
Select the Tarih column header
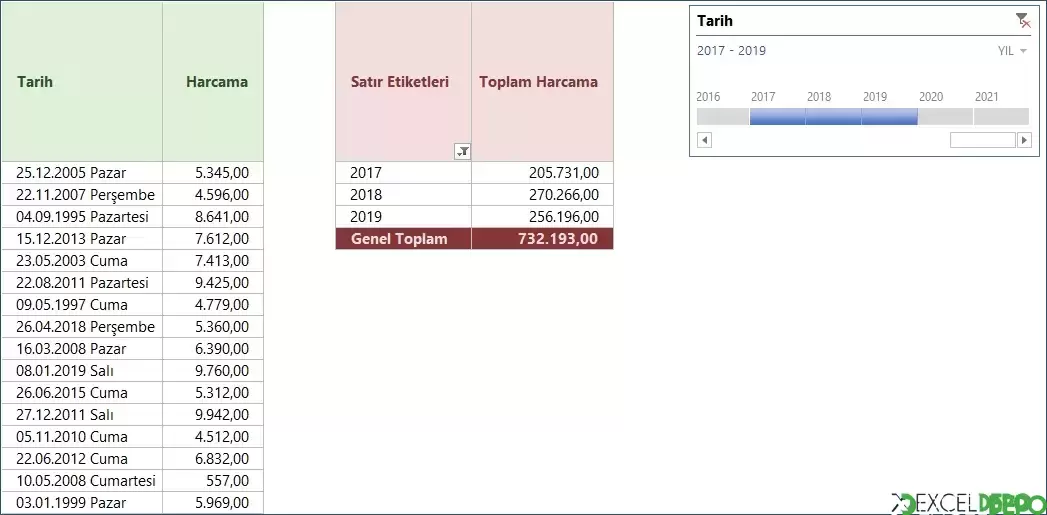point(81,81)
